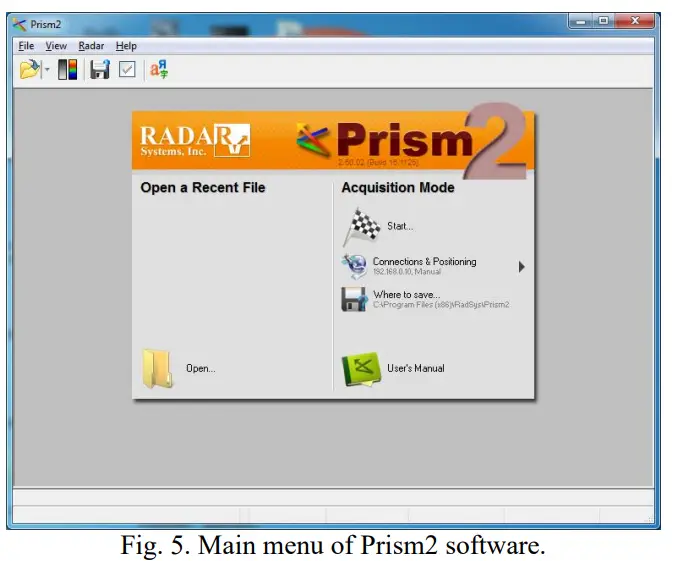Click the yellow folder Open icon
This screenshot has width=674, height=561.
pyautogui.click(x=157, y=368)
